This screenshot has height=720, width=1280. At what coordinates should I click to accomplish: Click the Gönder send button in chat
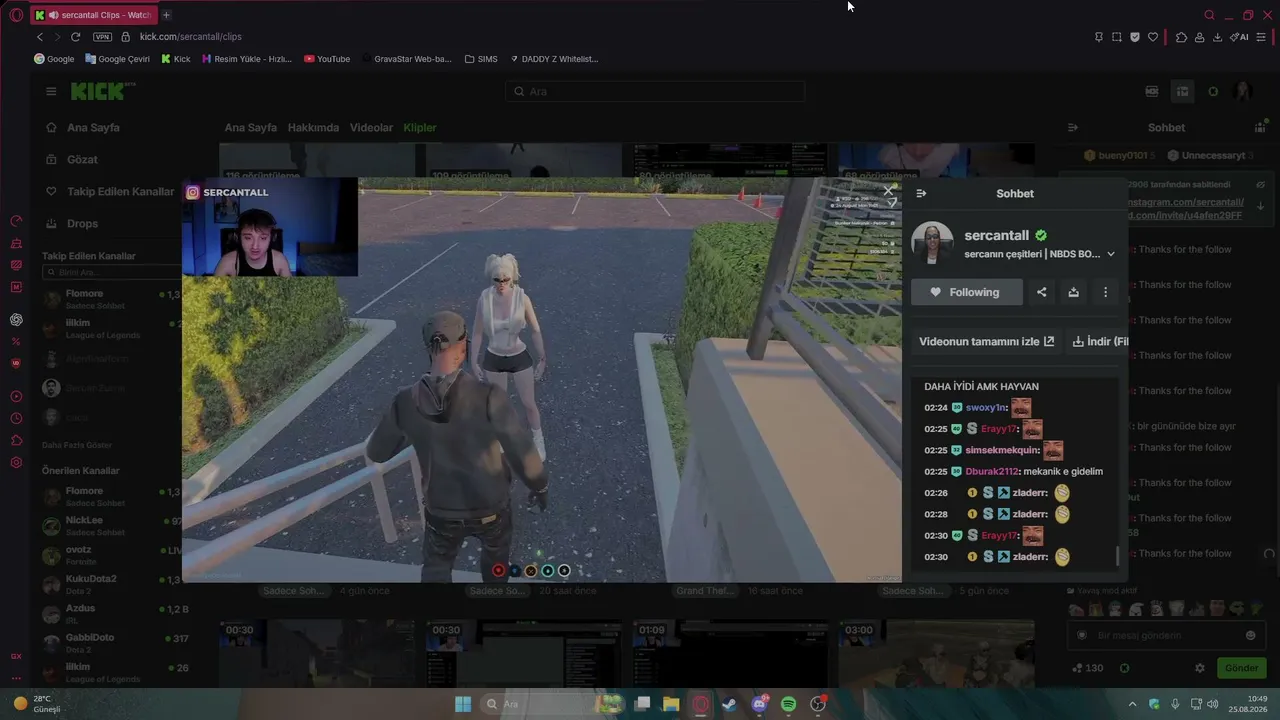(1242, 668)
